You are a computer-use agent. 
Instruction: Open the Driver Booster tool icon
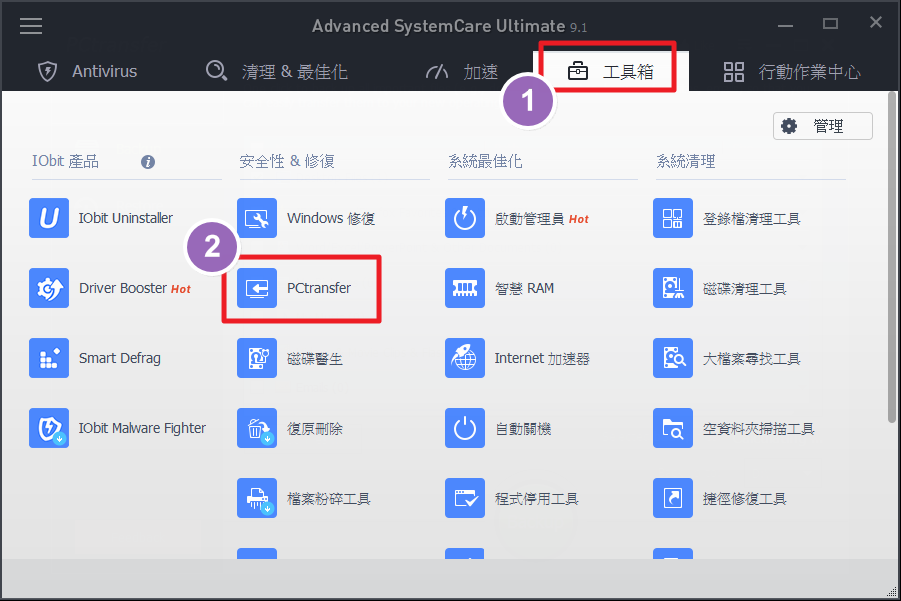(x=49, y=288)
